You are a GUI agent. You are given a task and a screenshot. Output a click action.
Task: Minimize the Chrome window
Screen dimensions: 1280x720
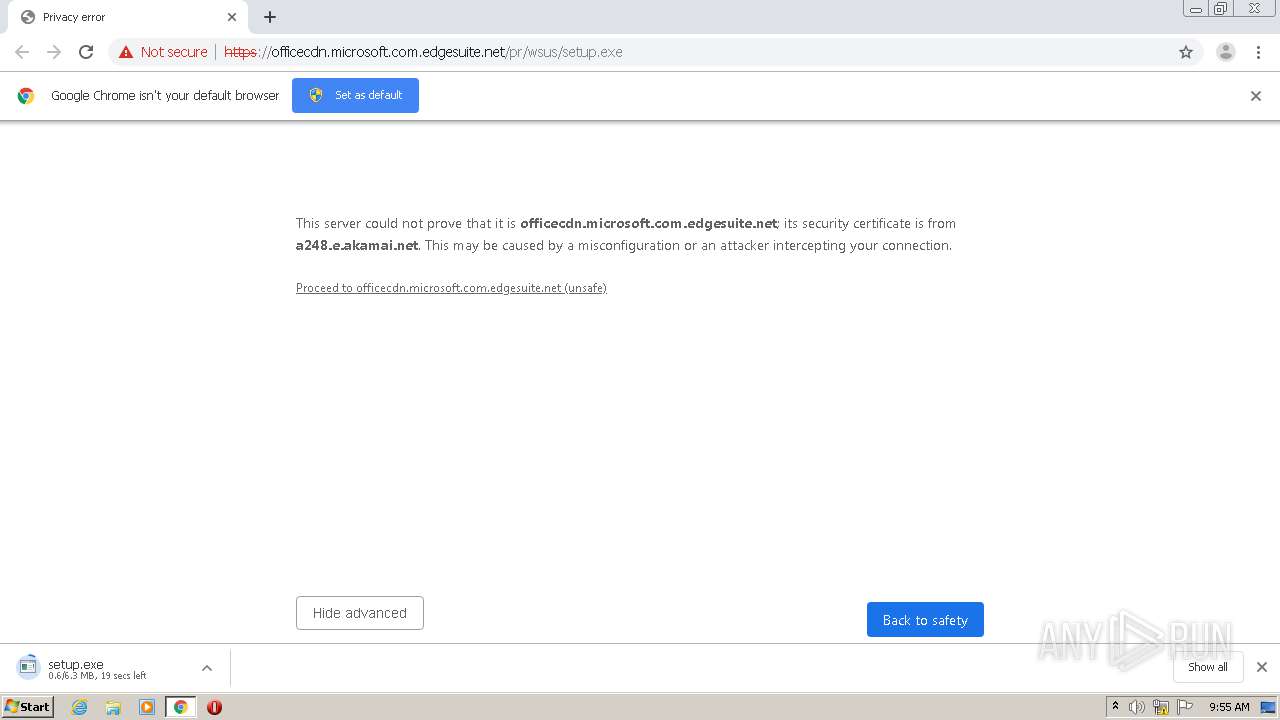[x=1196, y=9]
